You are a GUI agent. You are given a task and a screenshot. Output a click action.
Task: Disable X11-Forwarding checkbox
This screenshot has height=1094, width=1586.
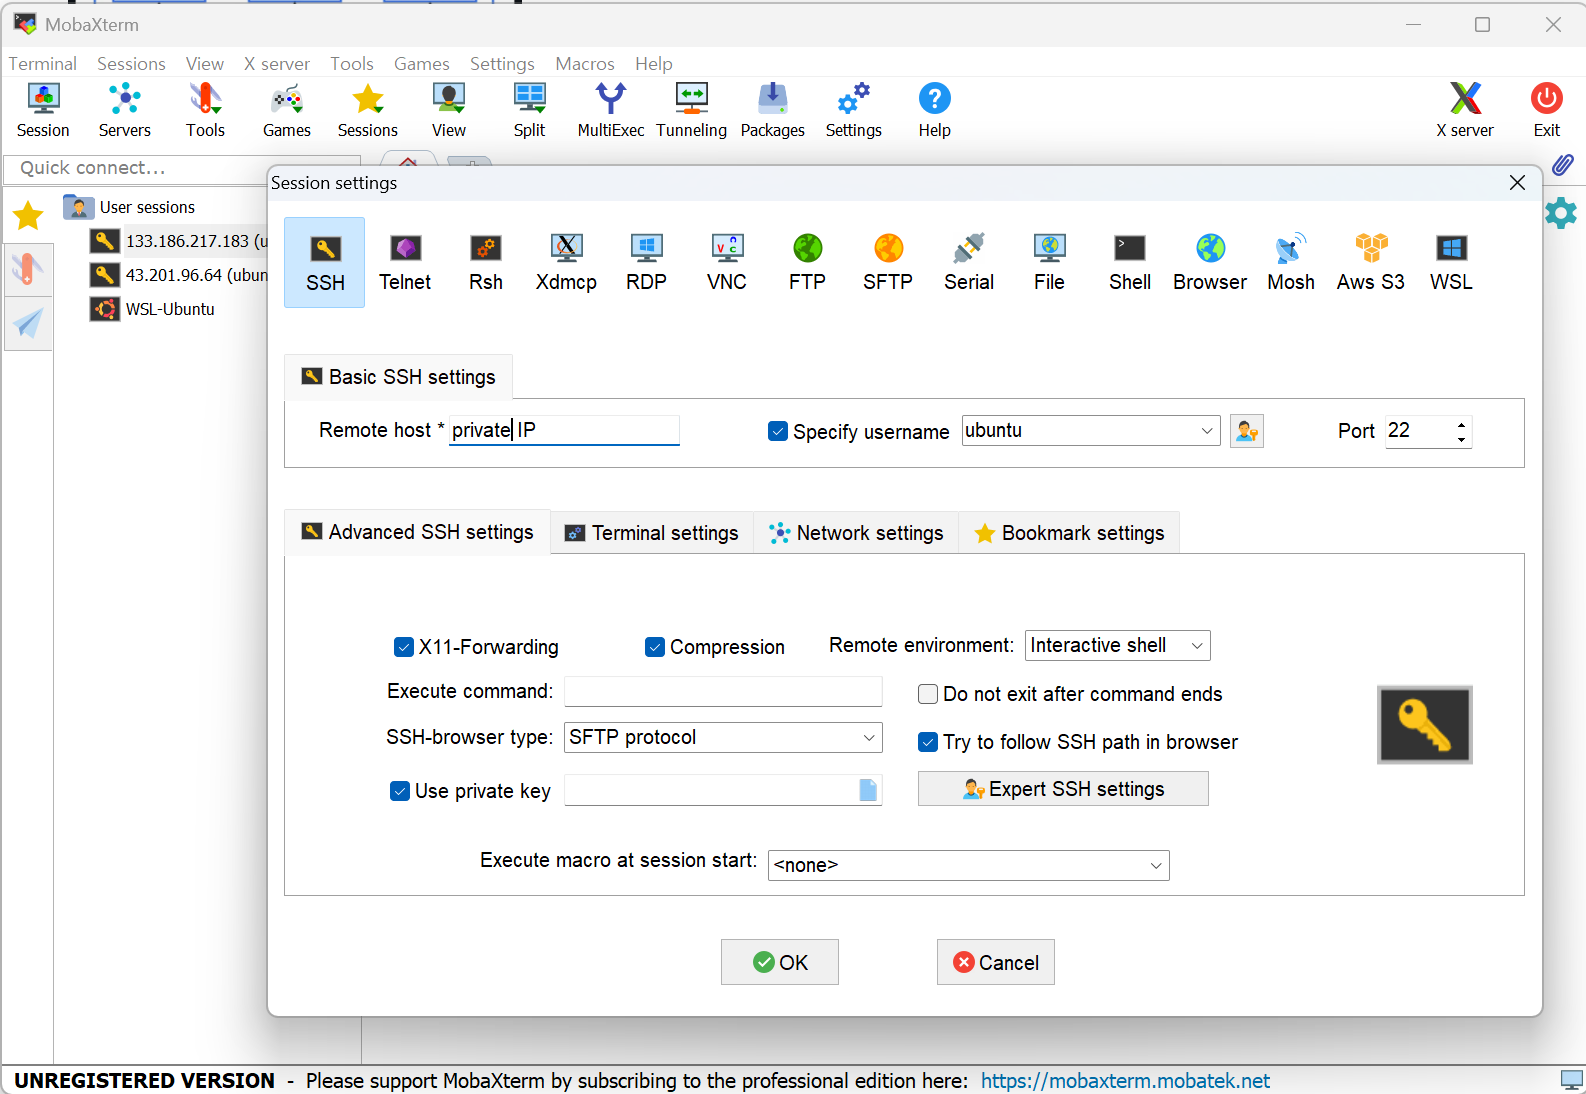[404, 647]
